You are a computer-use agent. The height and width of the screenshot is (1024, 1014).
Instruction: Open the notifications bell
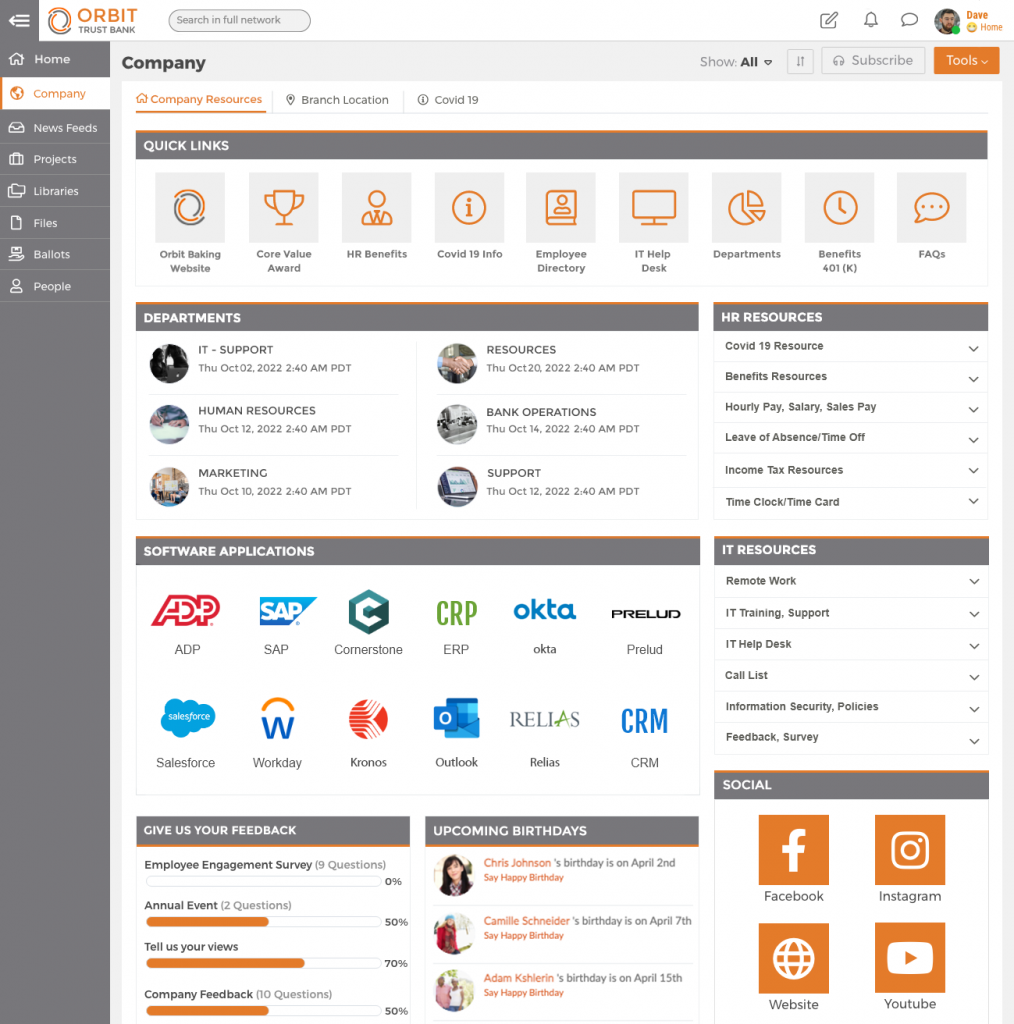click(870, 20)
